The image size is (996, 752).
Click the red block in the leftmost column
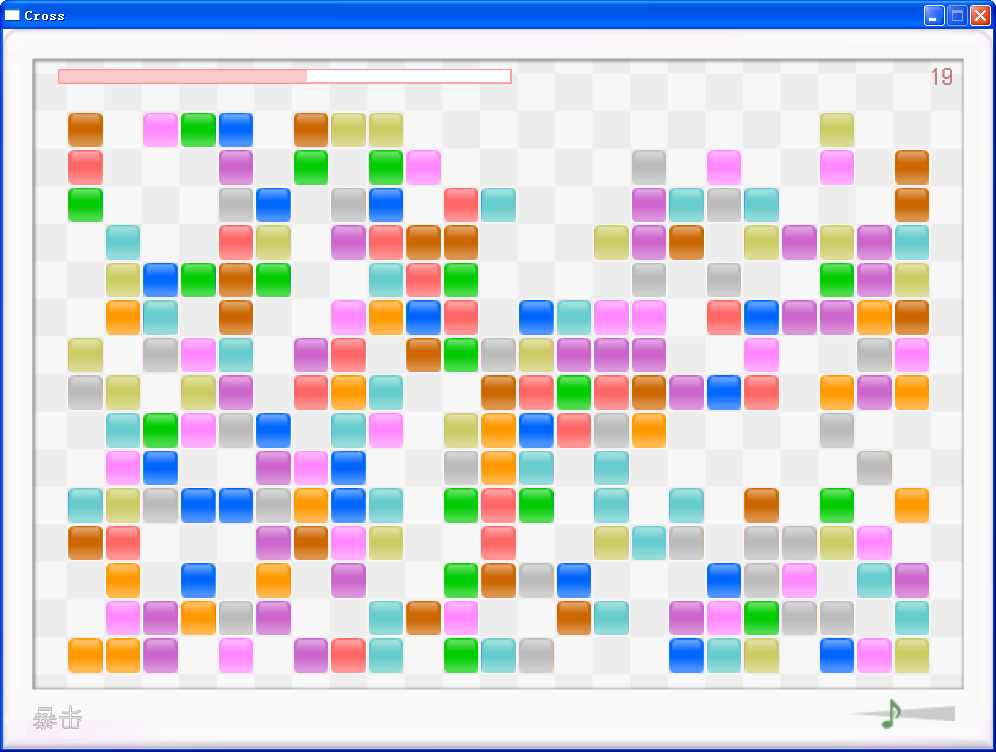85,168
